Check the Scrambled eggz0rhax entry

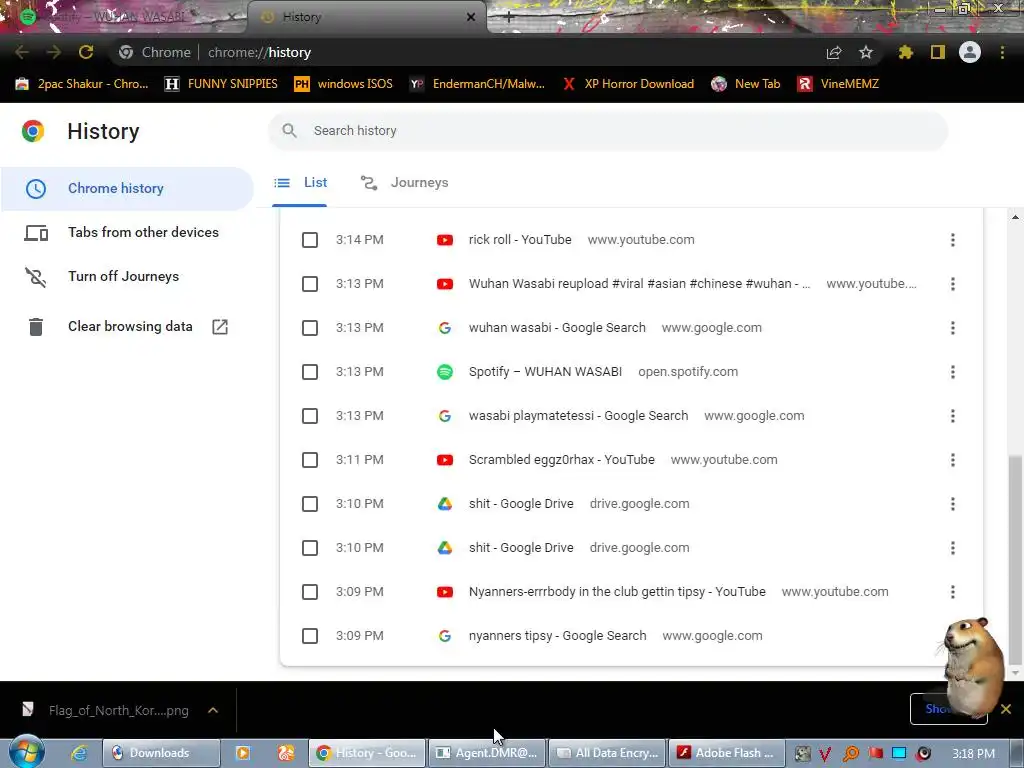click(310, 460)
